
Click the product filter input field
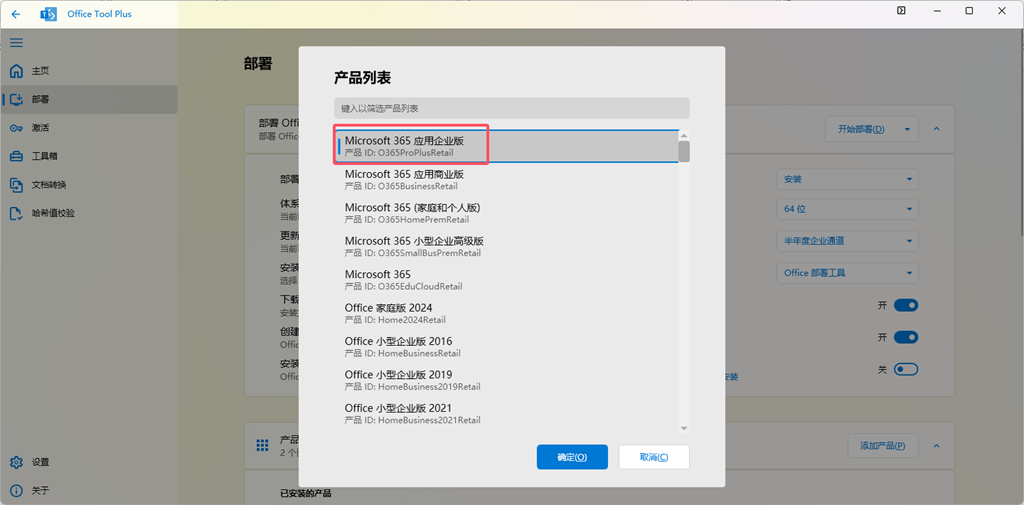[511, 108]
